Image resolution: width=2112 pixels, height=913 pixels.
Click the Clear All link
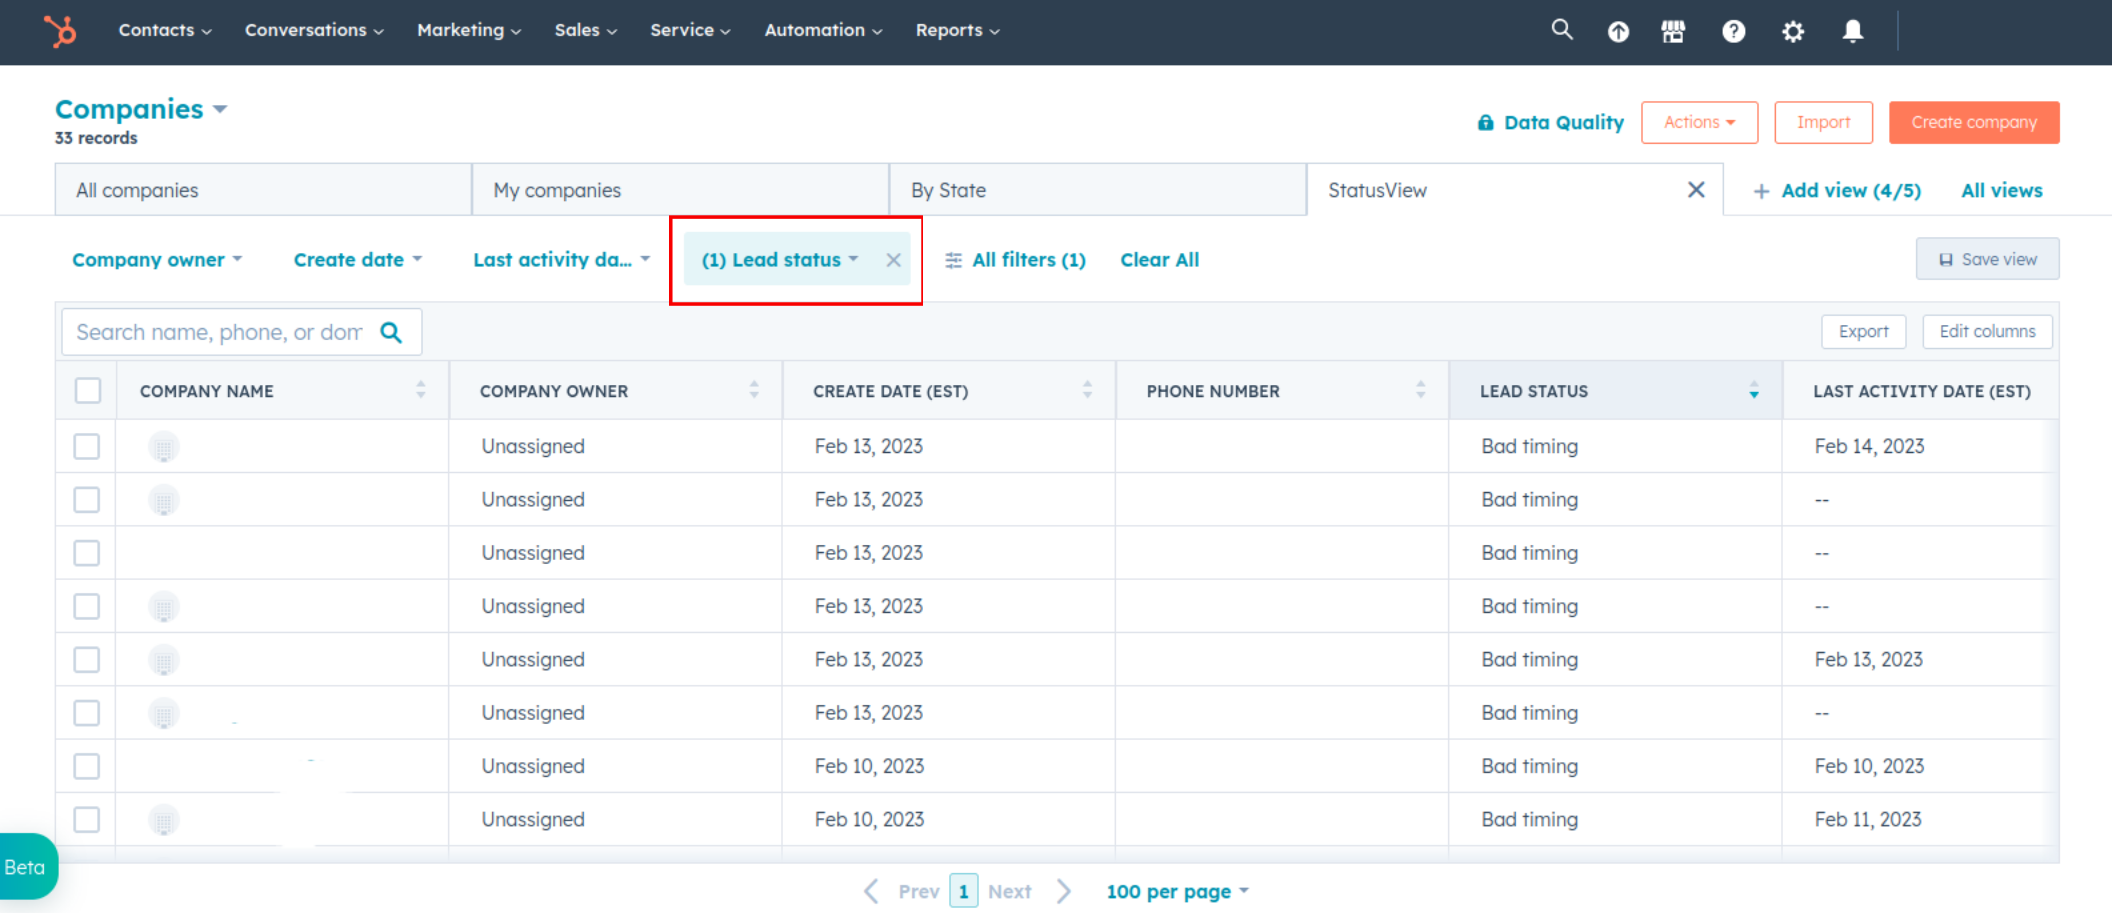(x=1159, y=259)
